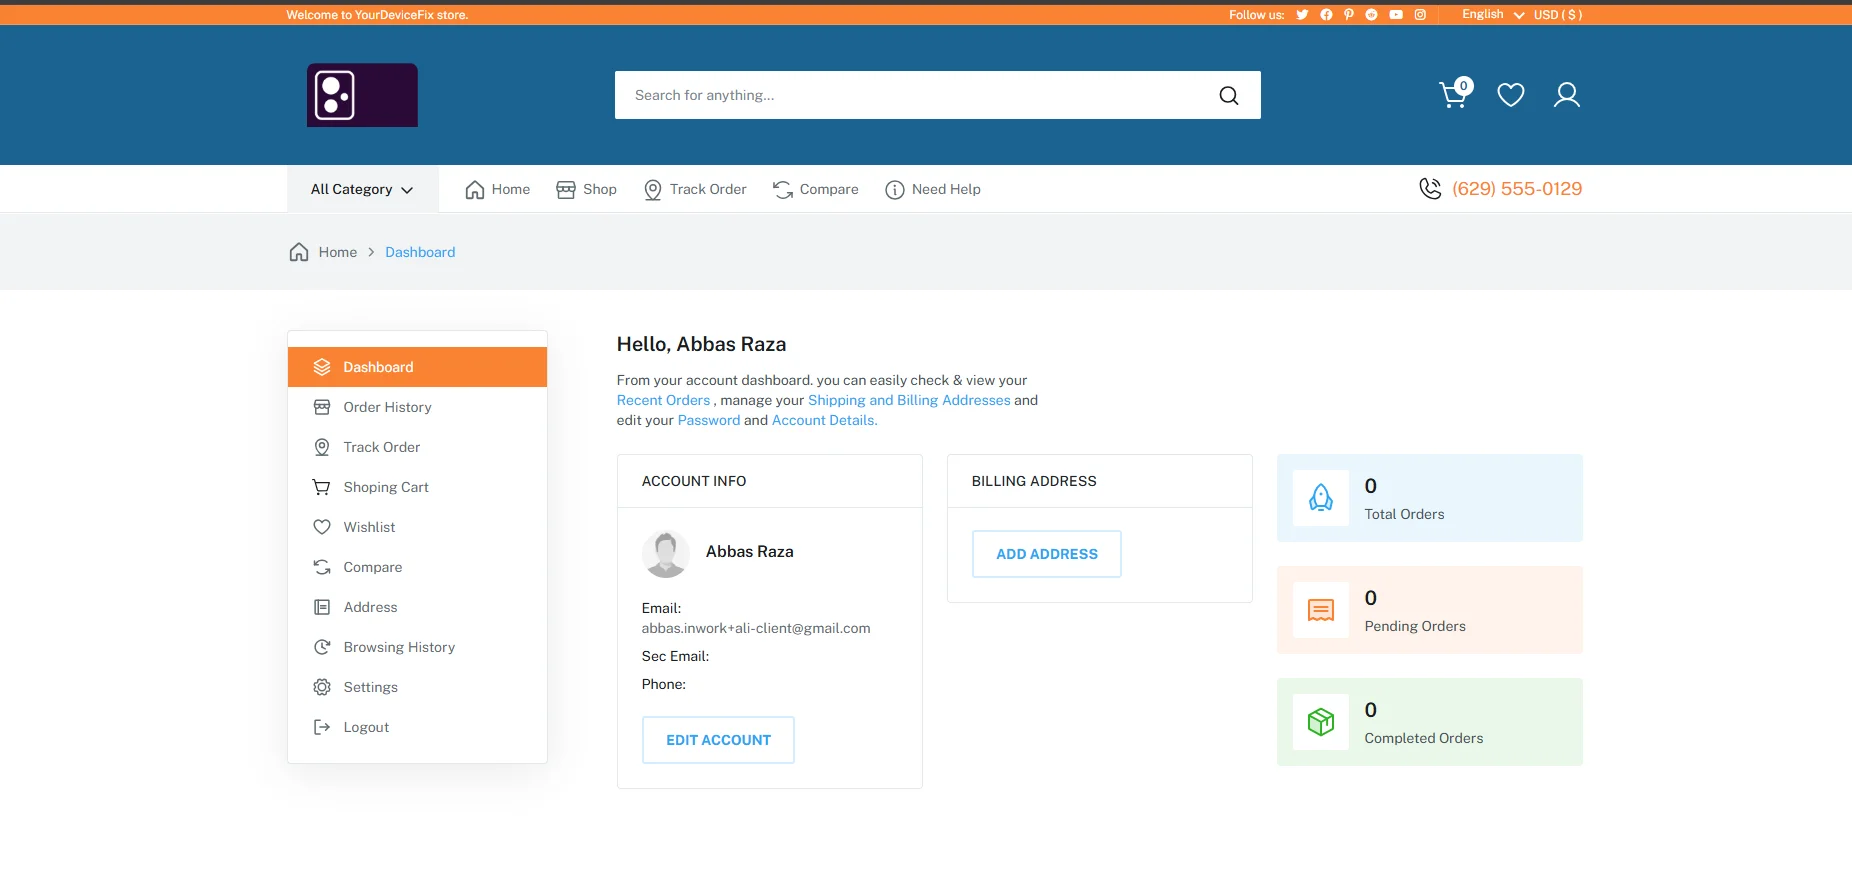Screen dimensions: 1852x880
Task: Click the ADD ADDRESS button
Action: coord(1046,554)
